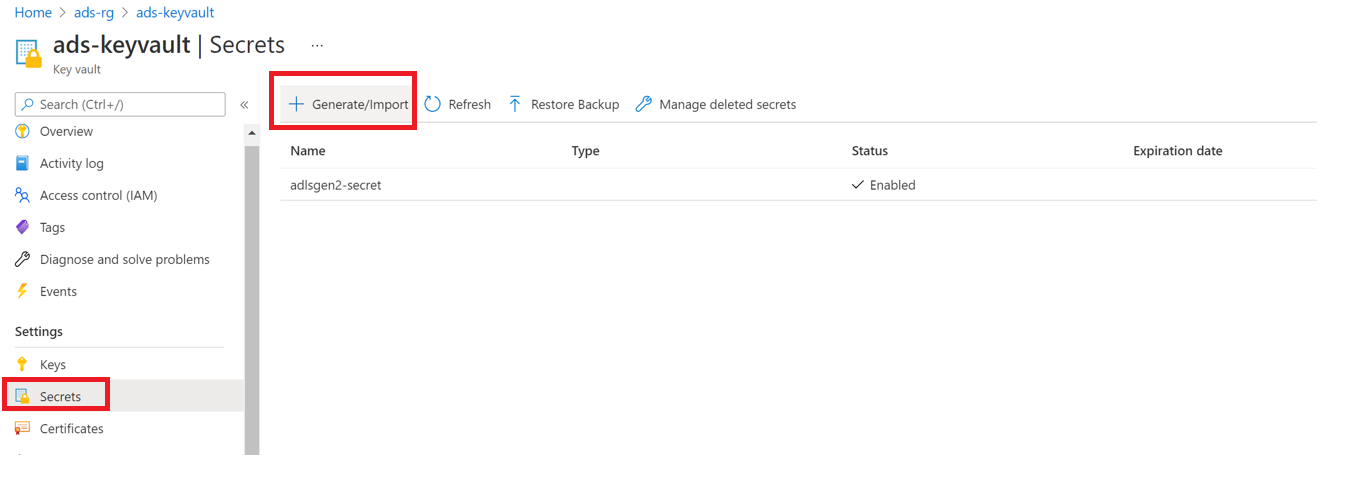Focus the Search (Ctrl+/) input field
Image resolution: width=1353 pixels, height=482 pixels.
point(128,104)
